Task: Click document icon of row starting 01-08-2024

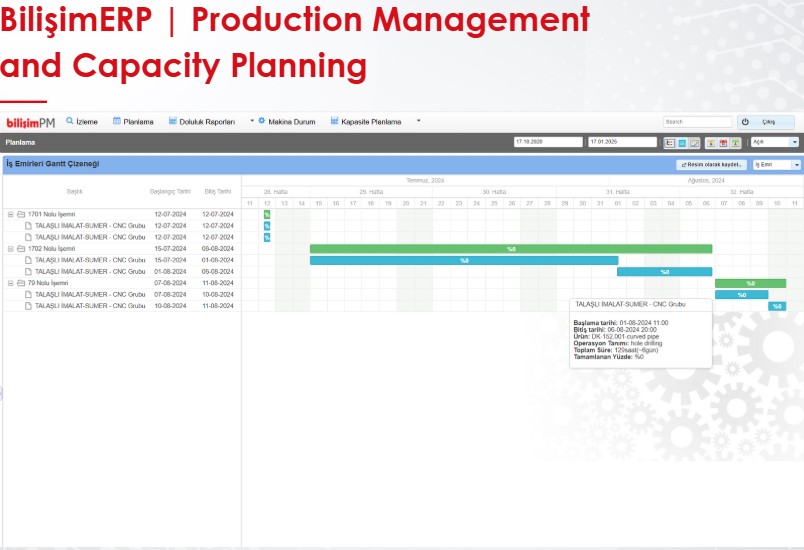Action: (x=28, y=271)
